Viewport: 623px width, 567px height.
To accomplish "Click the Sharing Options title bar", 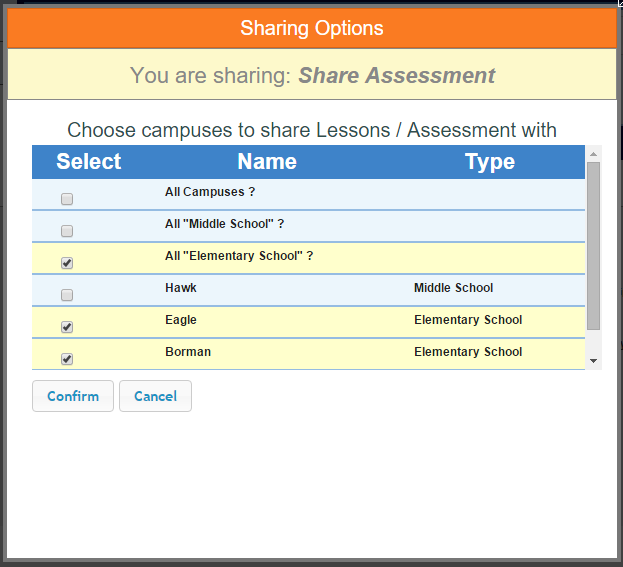I will point(312,28).
